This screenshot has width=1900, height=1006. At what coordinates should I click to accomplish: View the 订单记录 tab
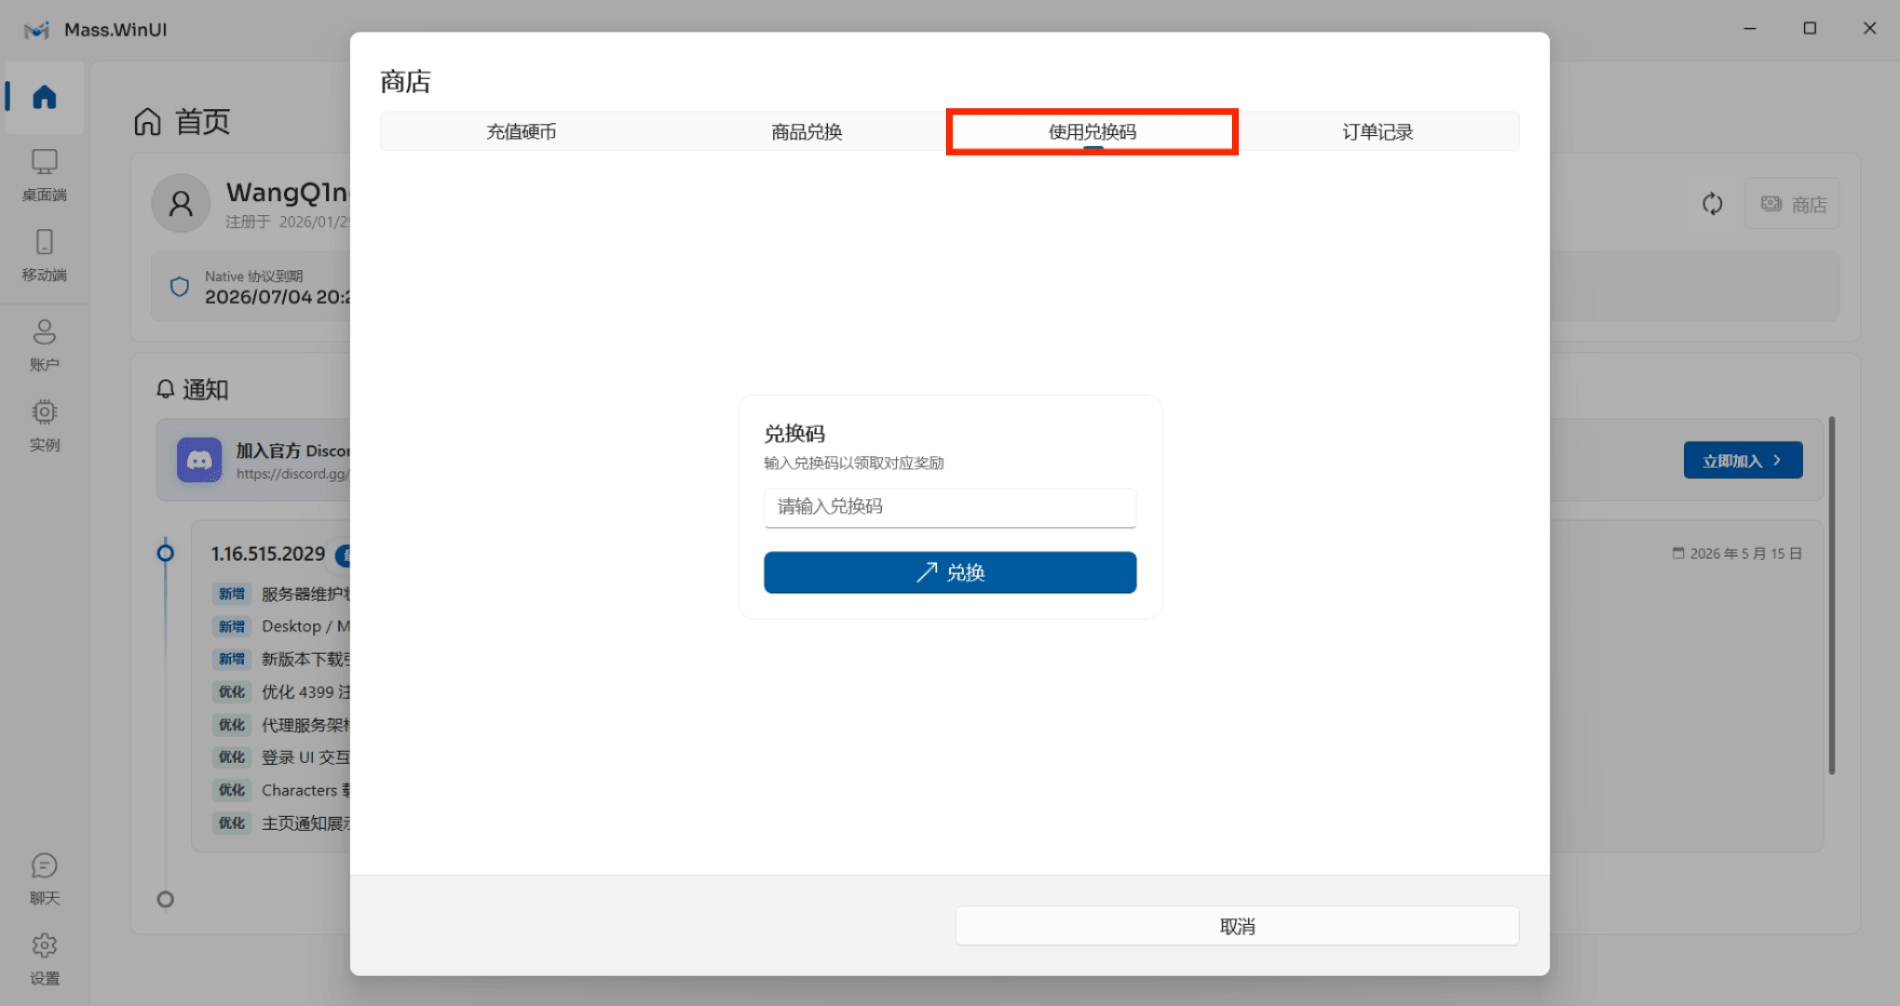click(x=1377, y=132)
